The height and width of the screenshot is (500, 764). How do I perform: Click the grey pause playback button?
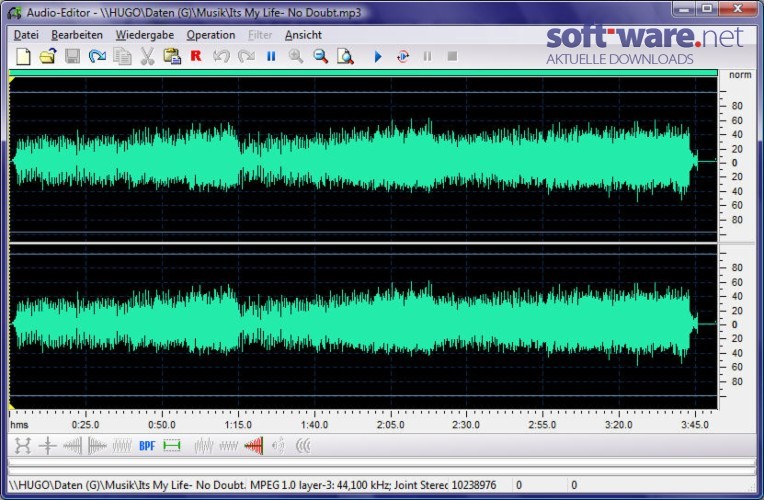click(427, 57)
